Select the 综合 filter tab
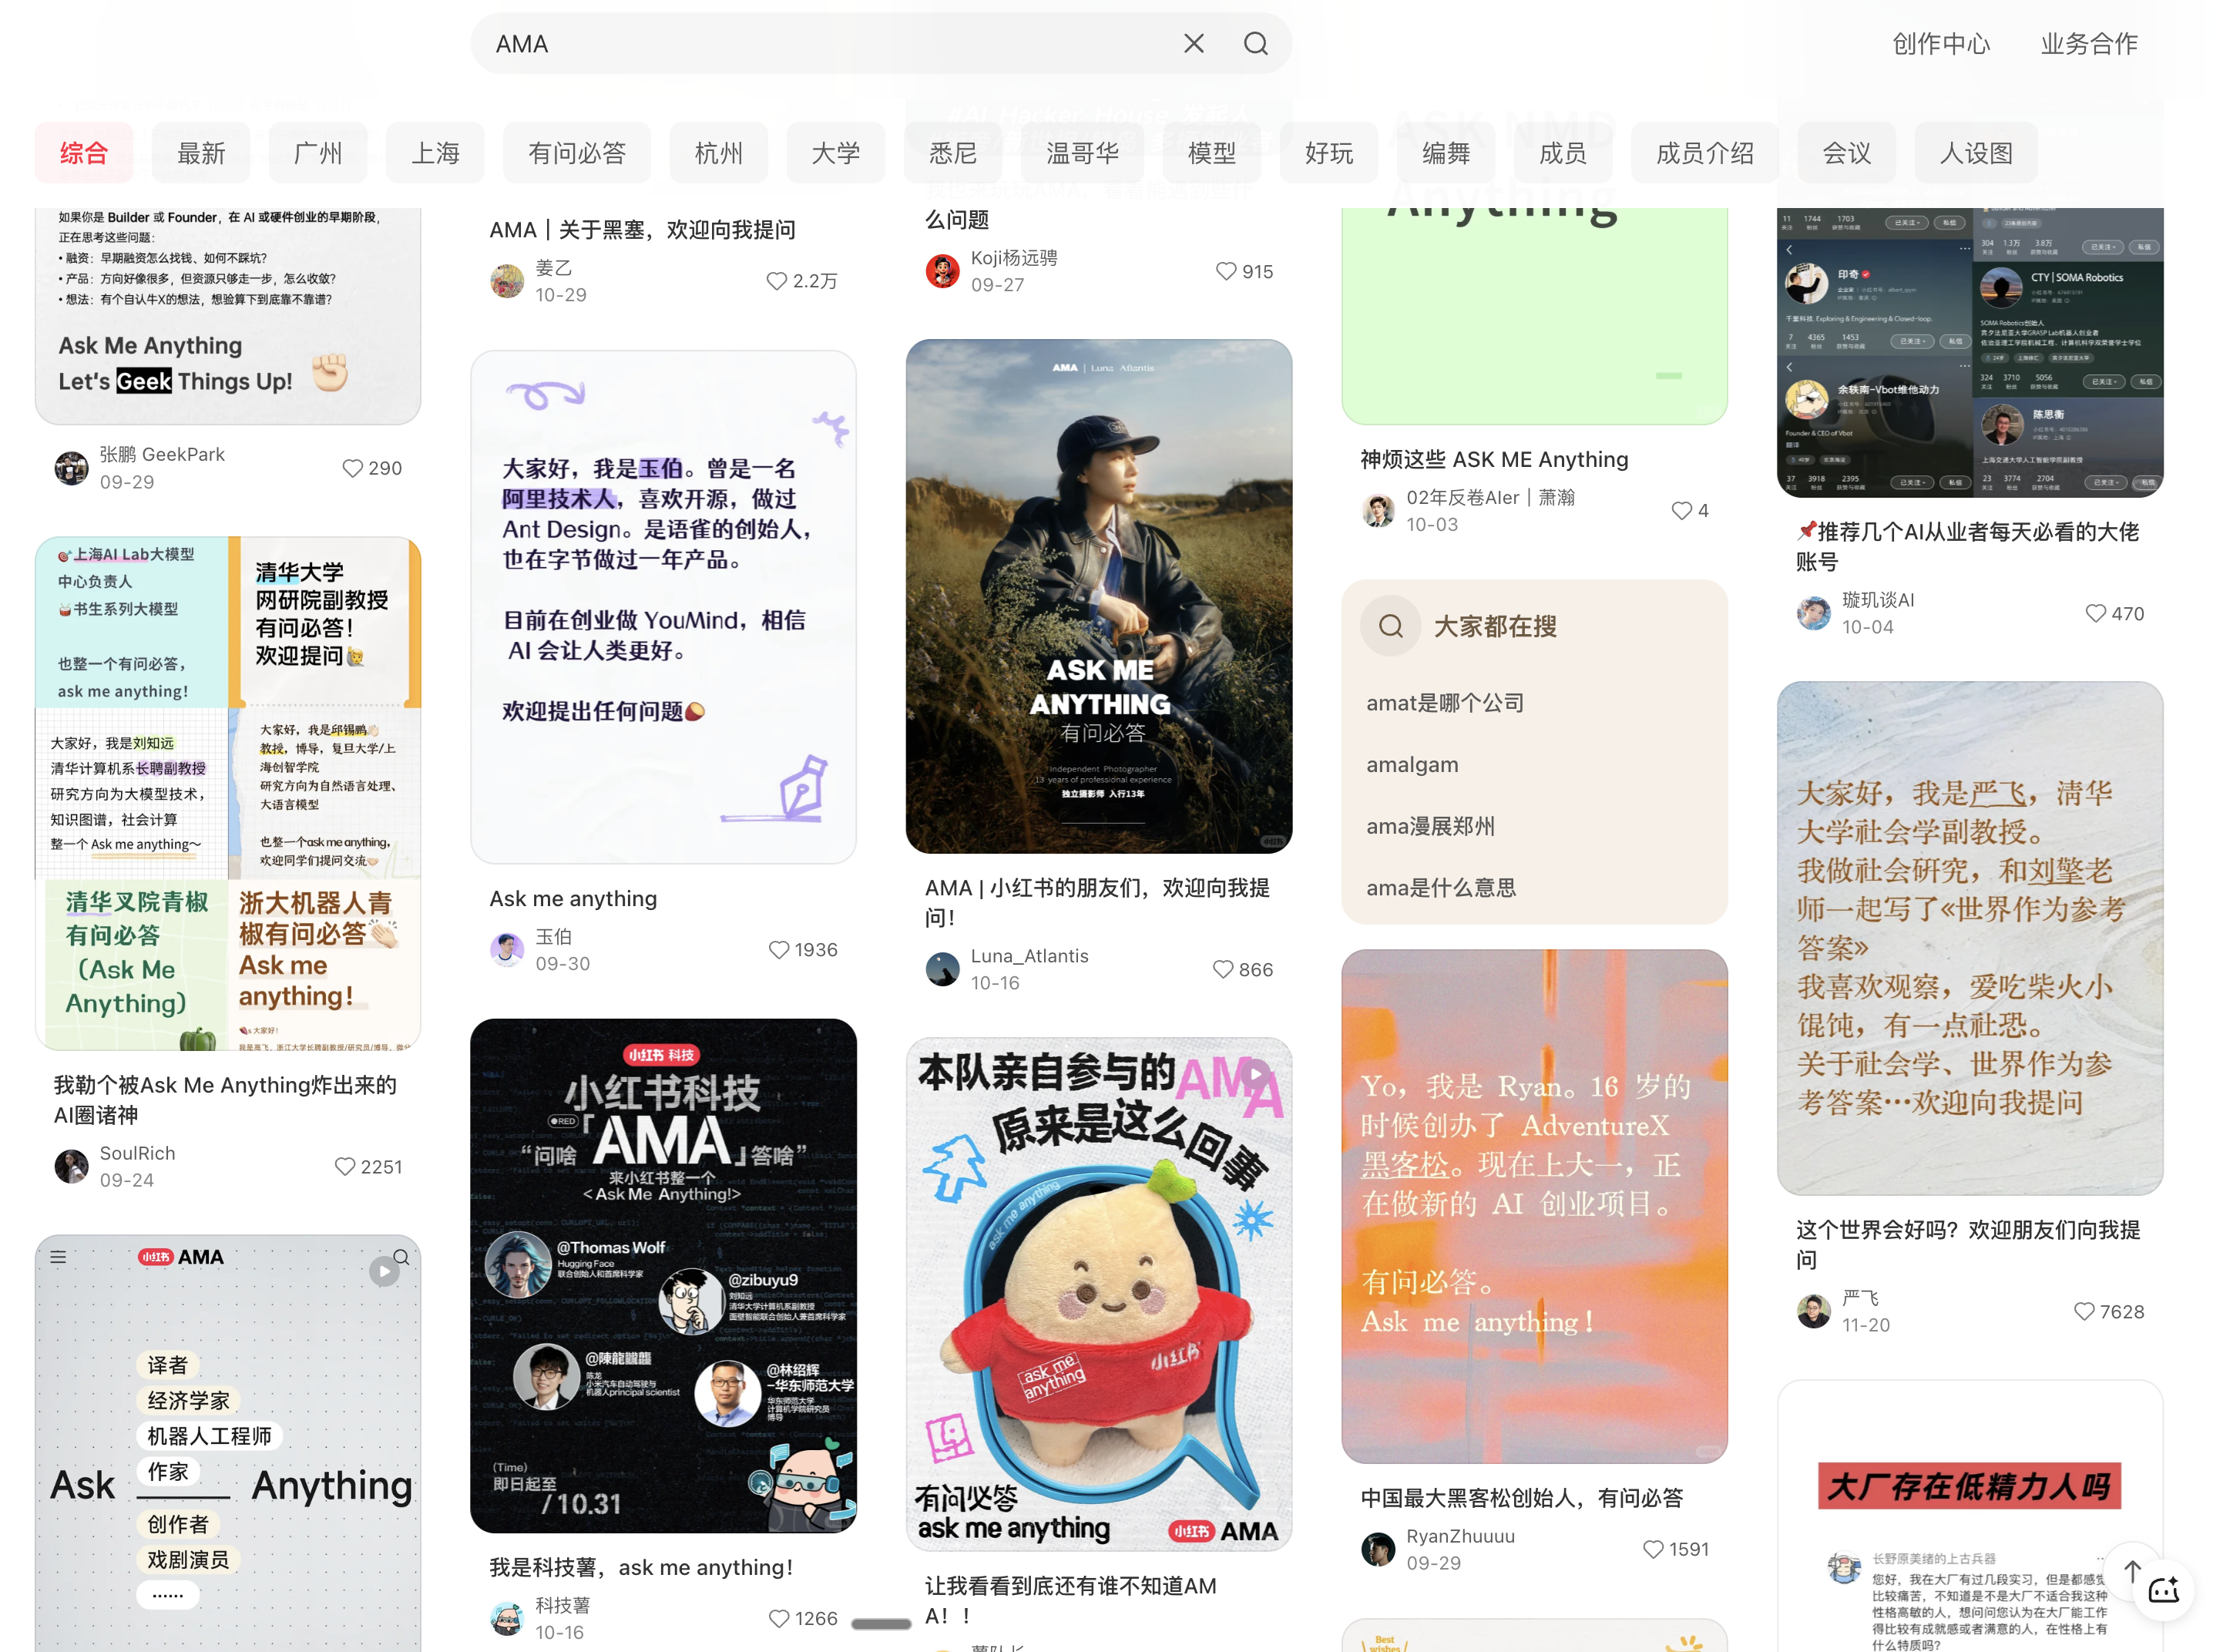This screenshot has height=1652, width=2213. pos(84,153)
